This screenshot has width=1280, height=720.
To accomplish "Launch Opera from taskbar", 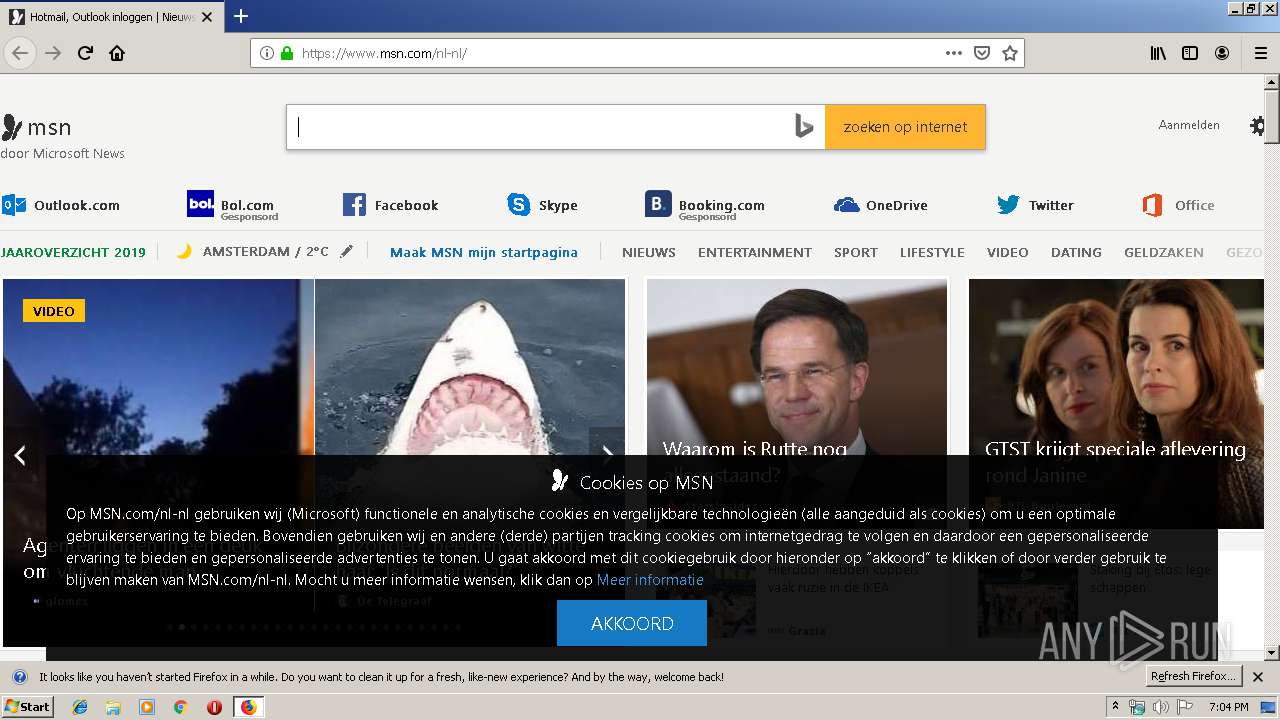I will point(214,707).
